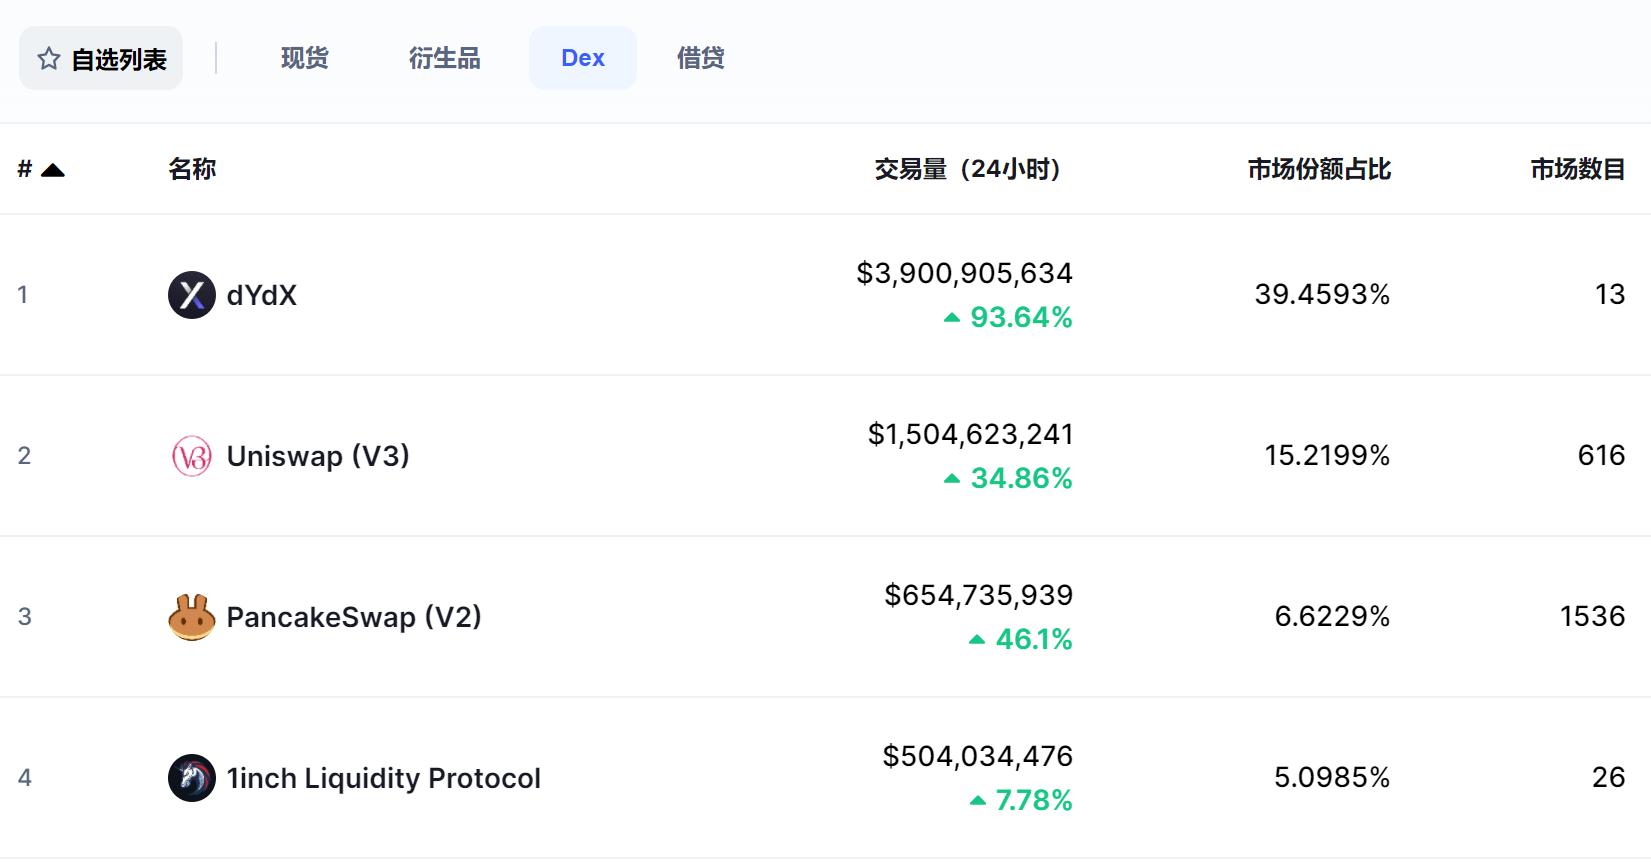Open the dYdX exchange link
The height and width of the screenshot is (867, 1651).
261,295
